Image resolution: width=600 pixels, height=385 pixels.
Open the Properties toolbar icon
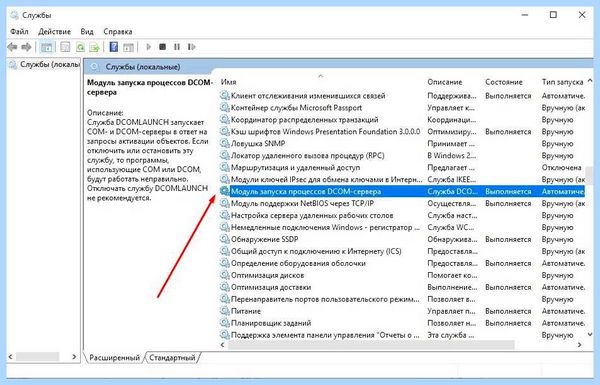click(x=65, y=47)
